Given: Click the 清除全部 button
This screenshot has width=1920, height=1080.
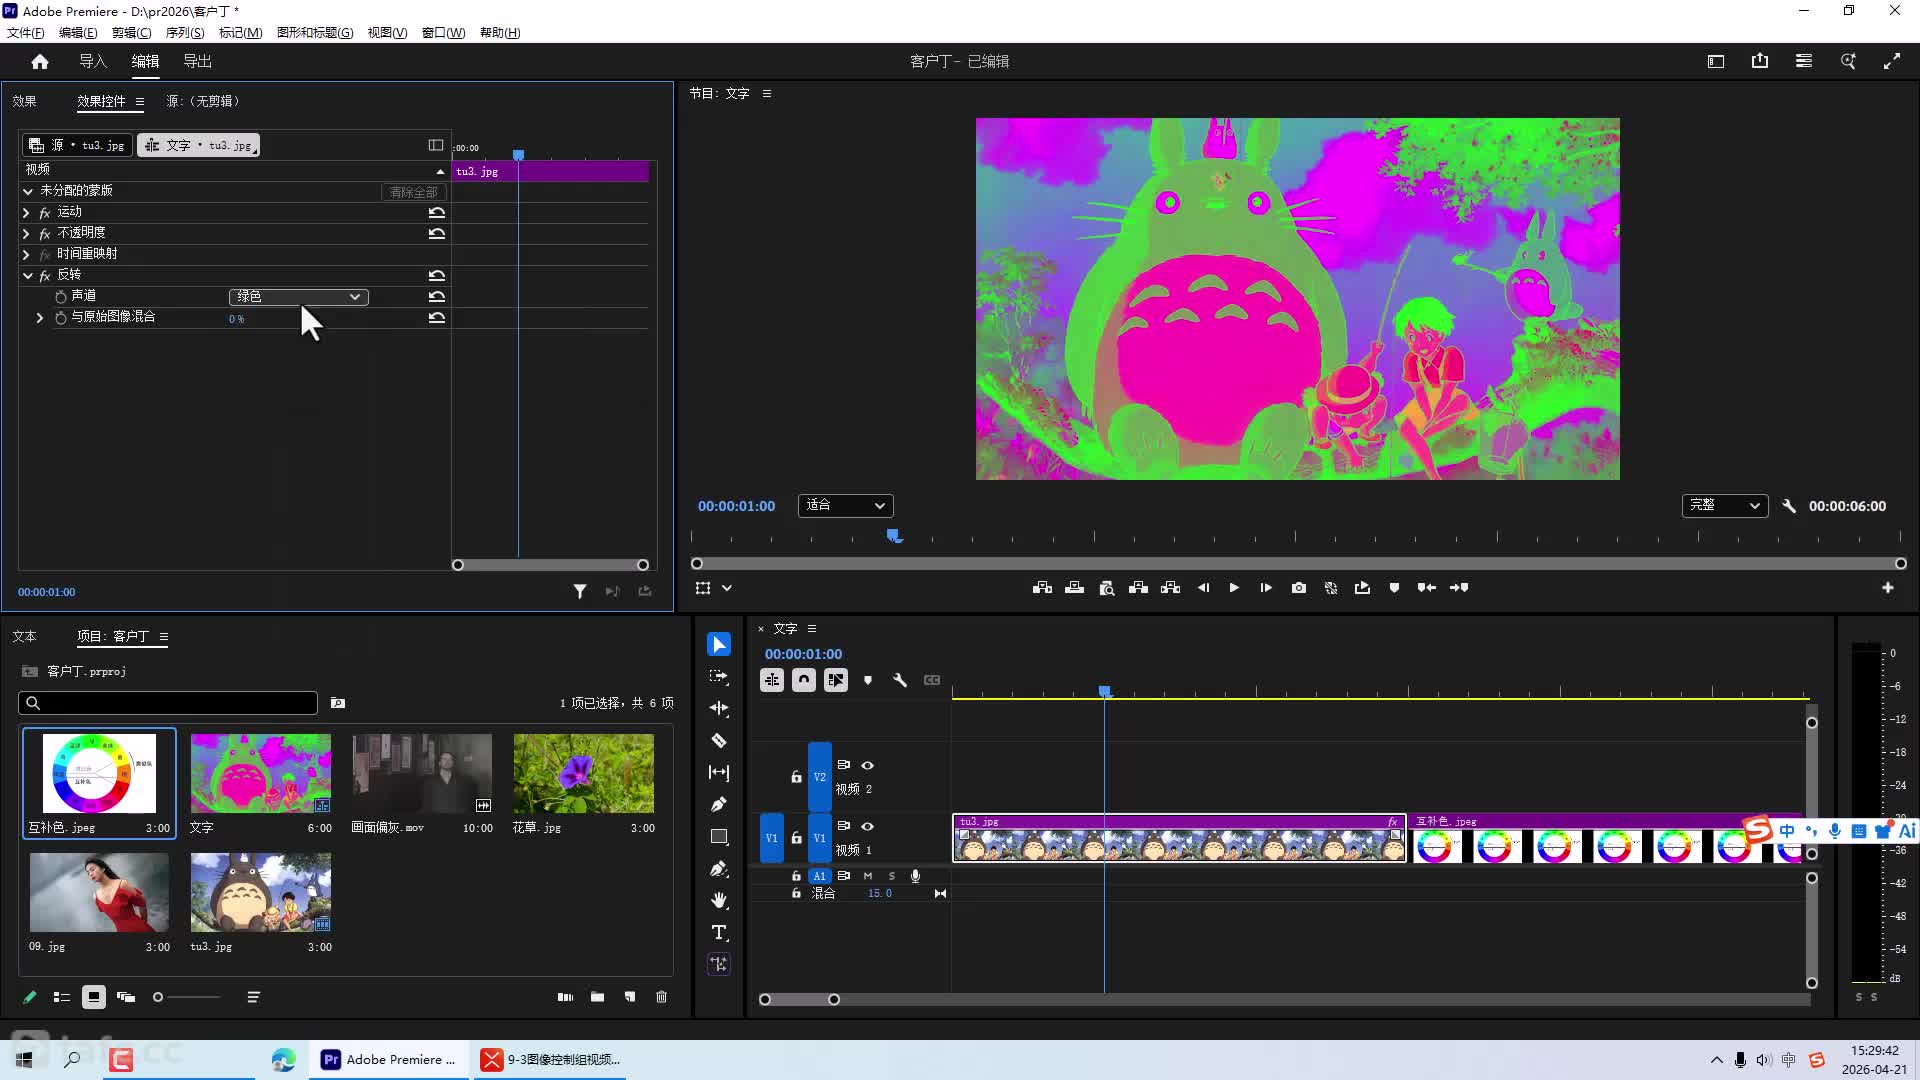Looking at the screenshot, I should pos(413,192).
